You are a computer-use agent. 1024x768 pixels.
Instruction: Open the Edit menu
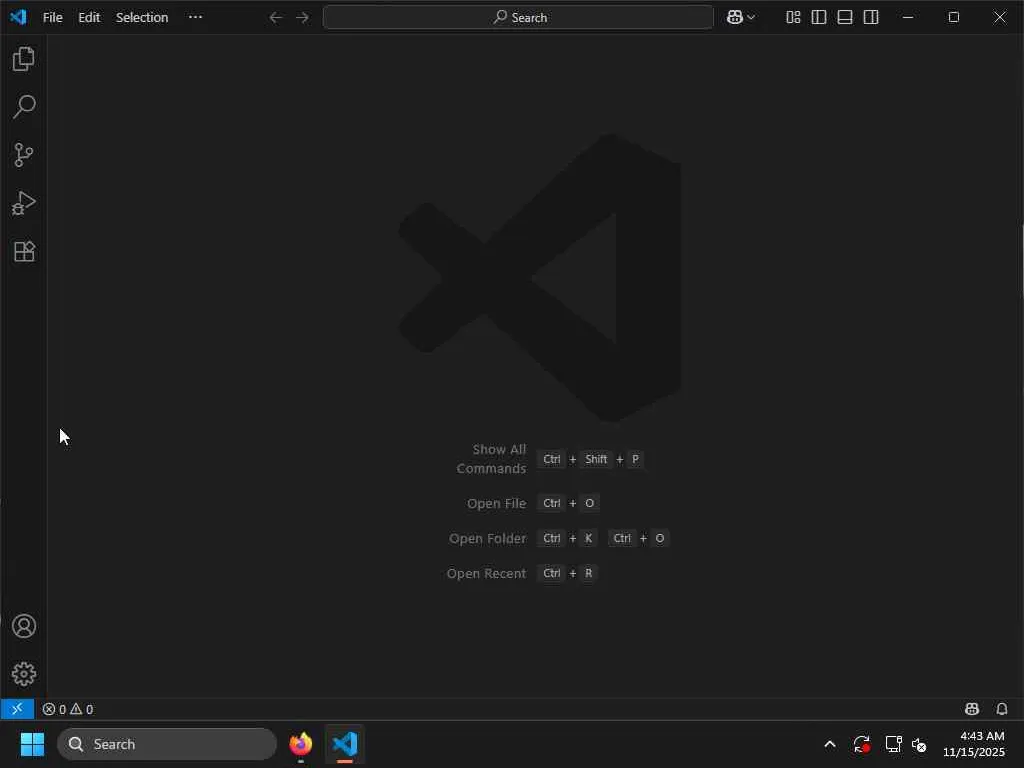click(89, 18)
